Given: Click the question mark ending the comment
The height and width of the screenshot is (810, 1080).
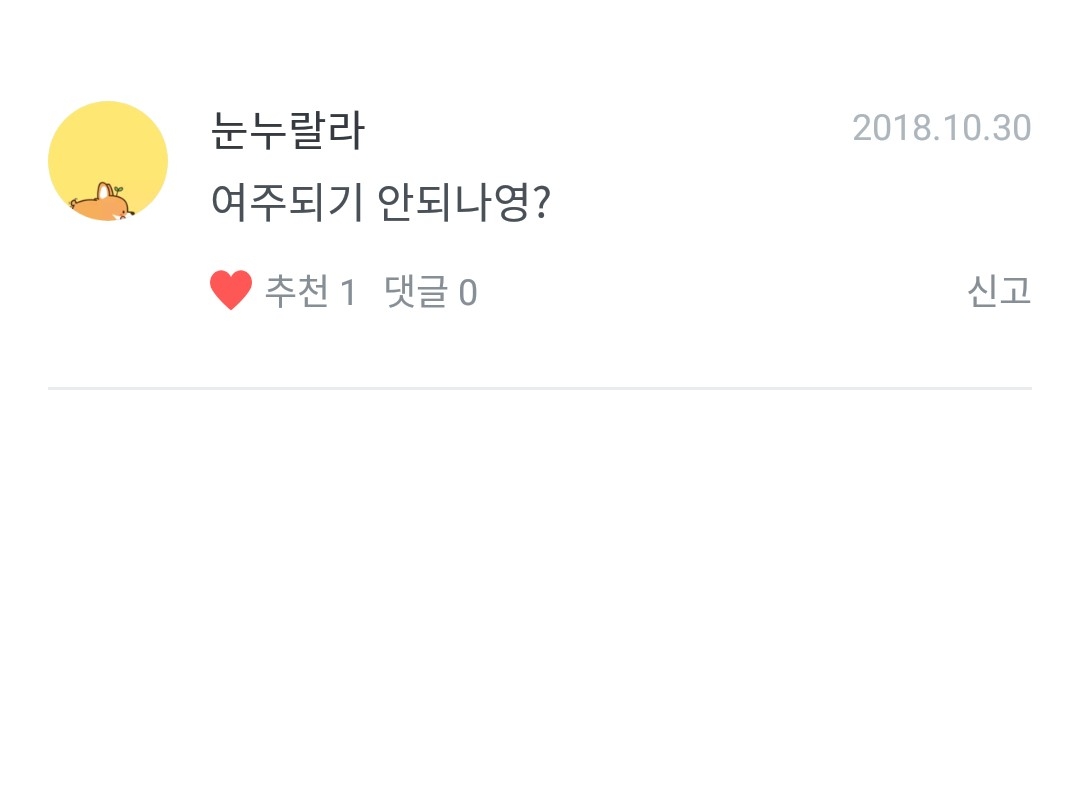Looking at the screenshot, I should pyautogui.click(x=543, y=205).
